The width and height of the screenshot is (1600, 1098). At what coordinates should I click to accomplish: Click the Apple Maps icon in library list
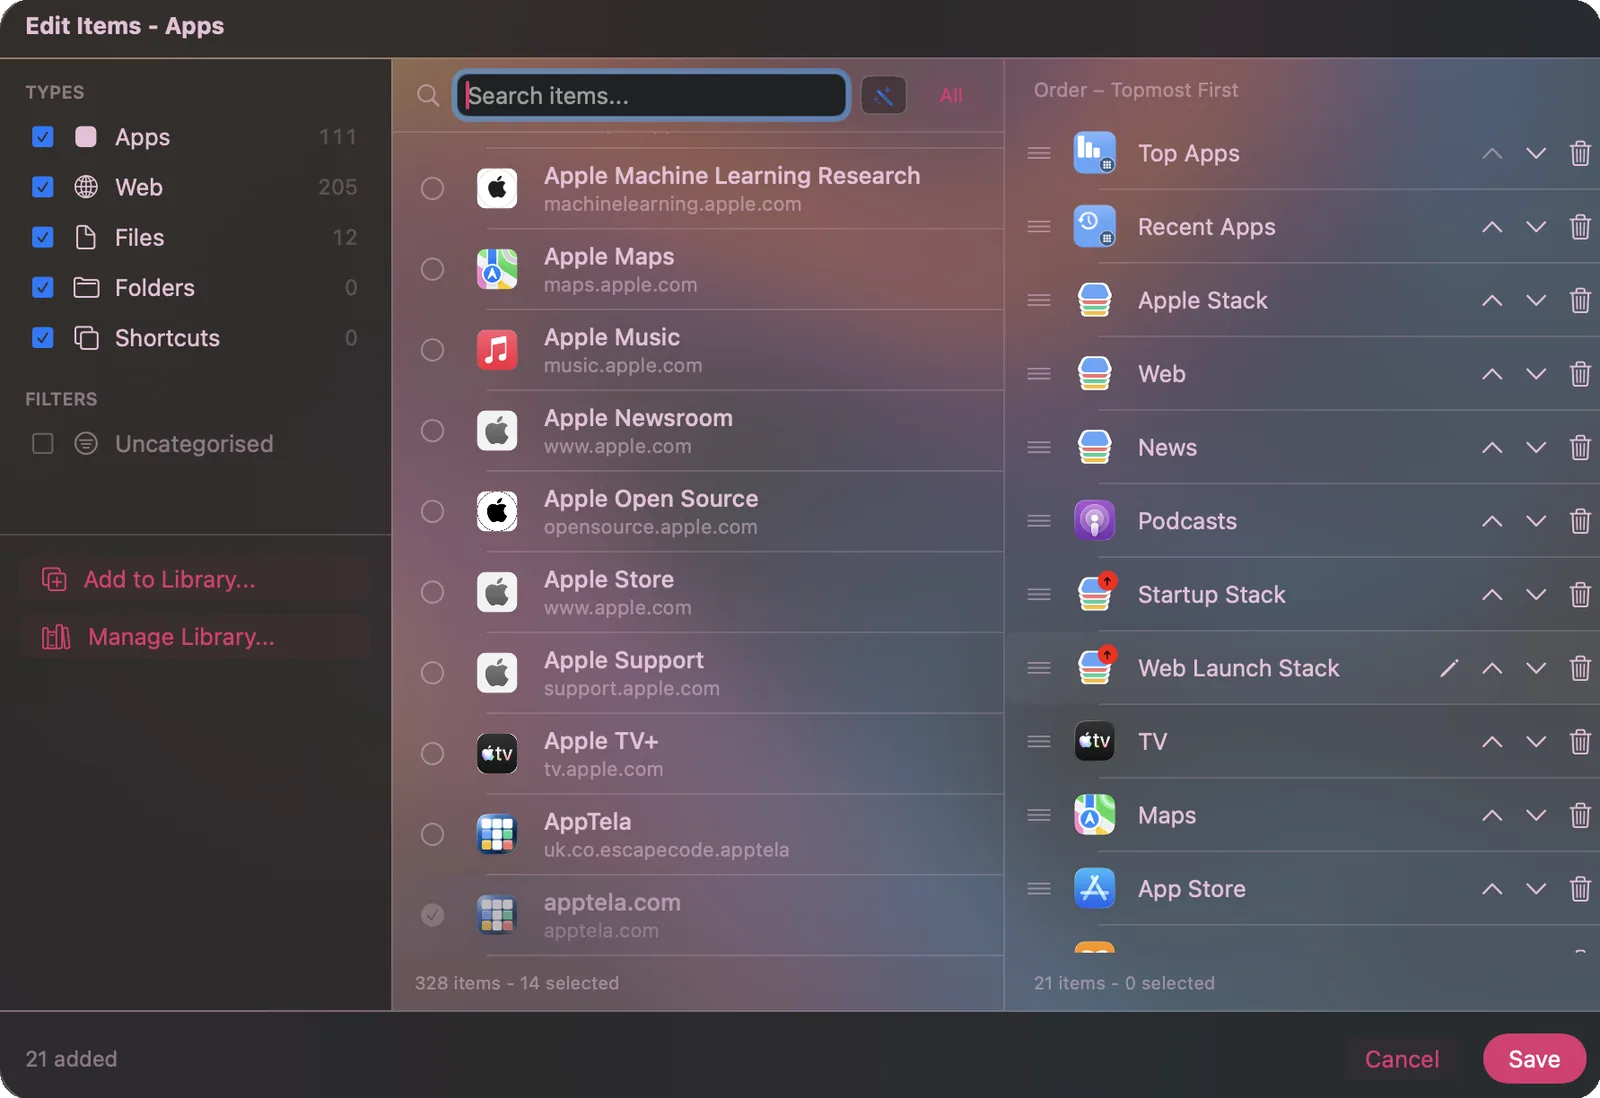click(497, 269)
